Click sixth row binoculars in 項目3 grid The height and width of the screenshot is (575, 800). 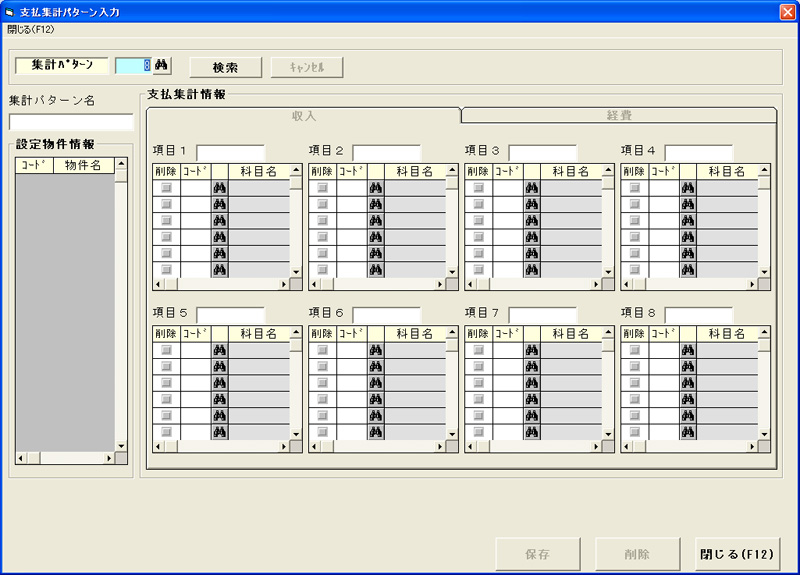(532, 270)
